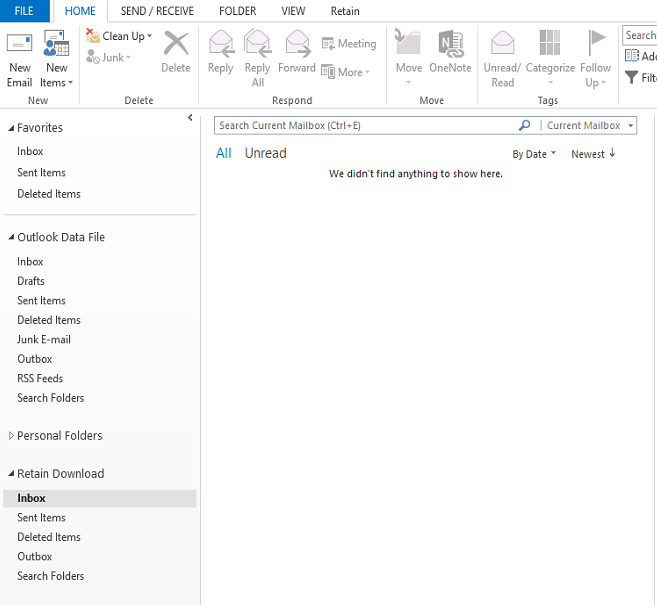Show Unread messages filter
Image resolution: width=657 pixels, height=605 pixels.
[266, 153]
